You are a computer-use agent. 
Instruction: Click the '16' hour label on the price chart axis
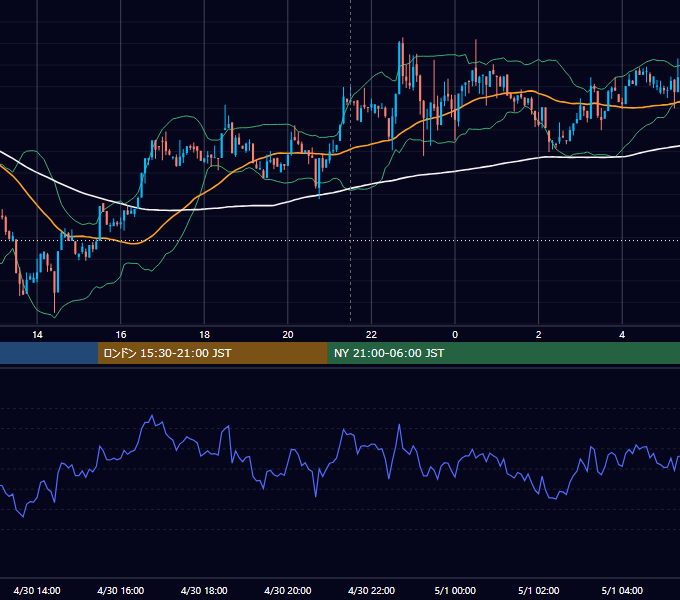(x=121, y=335)
